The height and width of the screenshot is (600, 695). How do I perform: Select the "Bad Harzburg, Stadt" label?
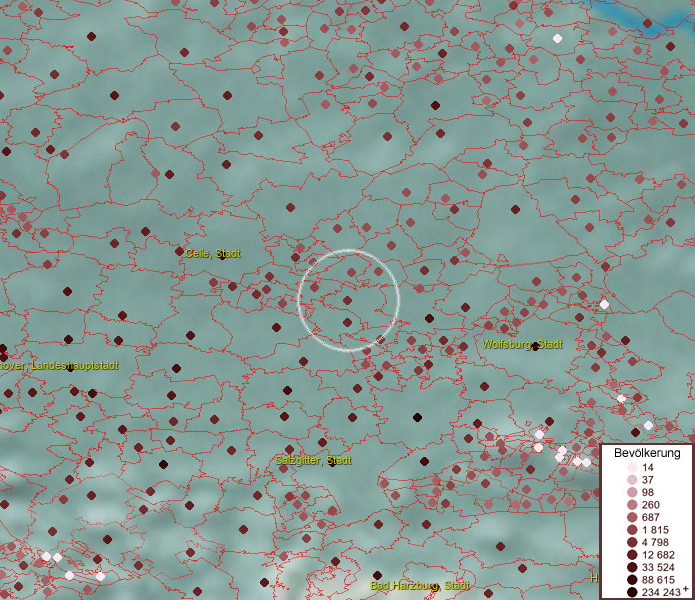click(x=420, y=585)
